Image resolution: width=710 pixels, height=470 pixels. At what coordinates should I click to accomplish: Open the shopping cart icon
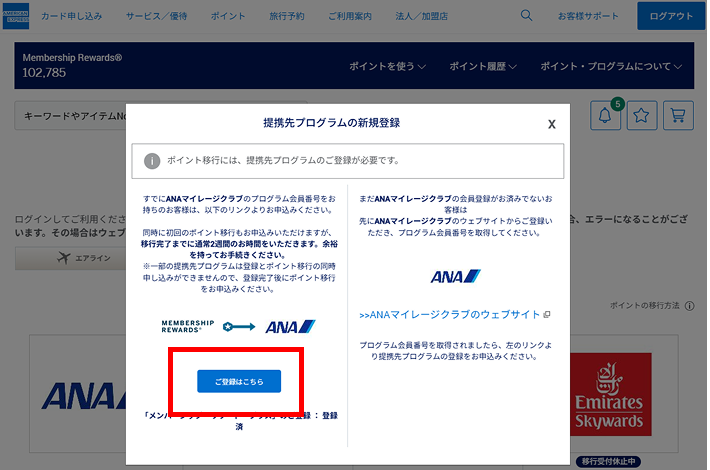coord(678,115)
